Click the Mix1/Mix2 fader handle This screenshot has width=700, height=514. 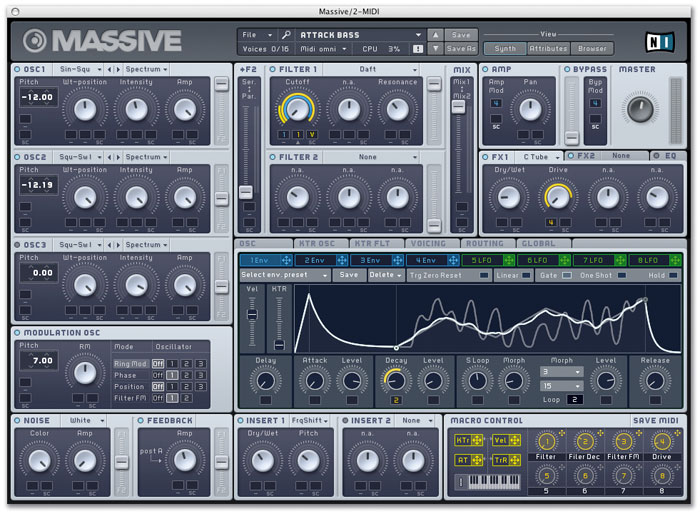point(458,106)
